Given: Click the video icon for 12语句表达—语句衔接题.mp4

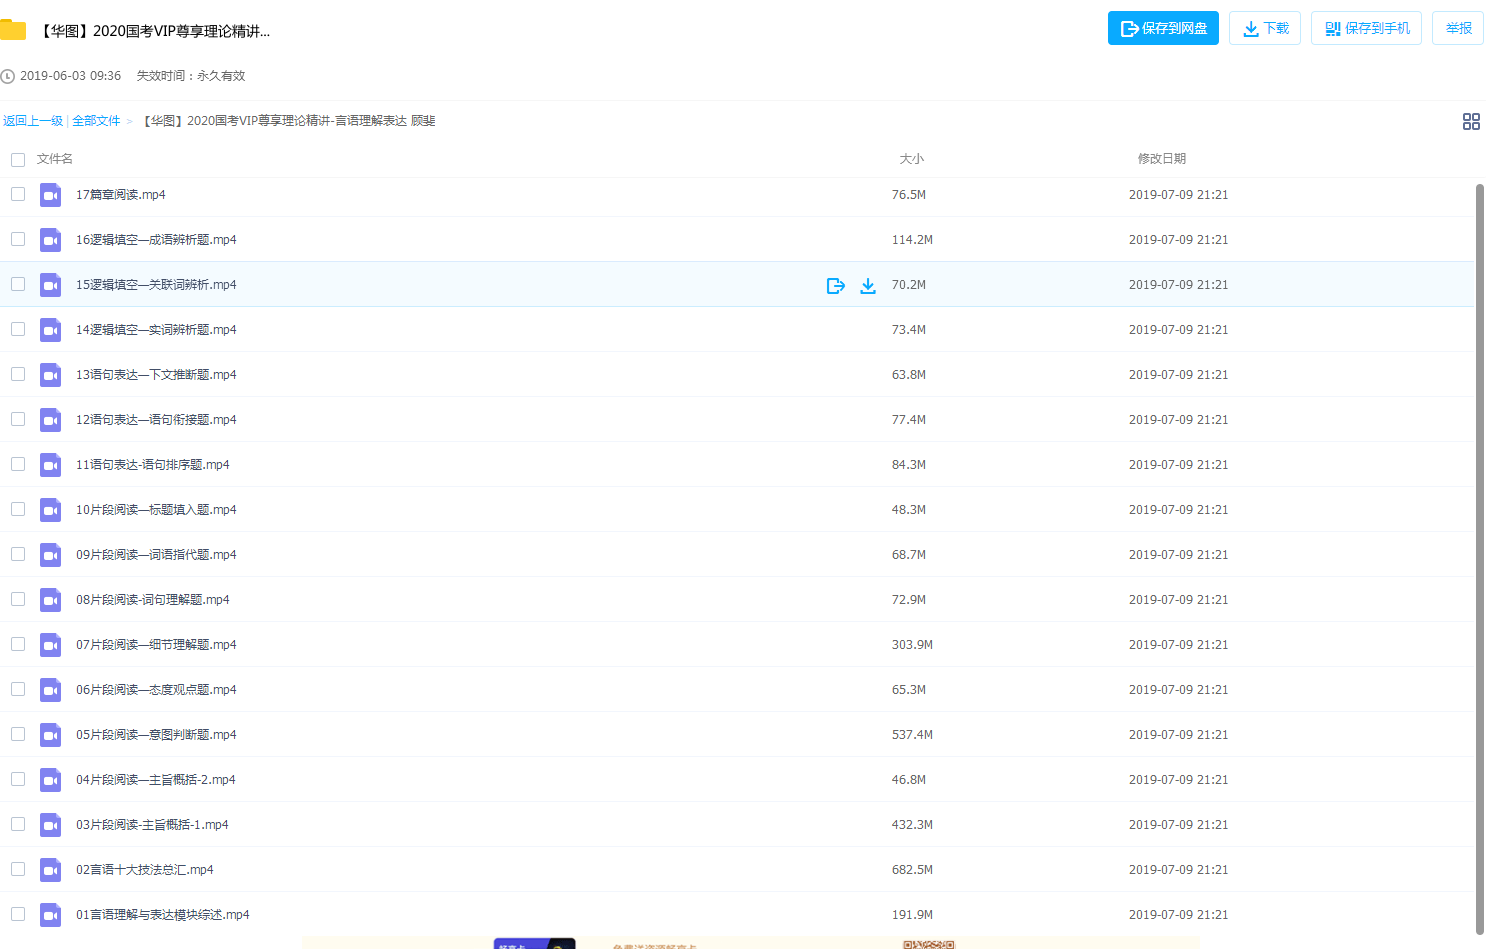Looking at the screenshot, I should pos(51,420).
